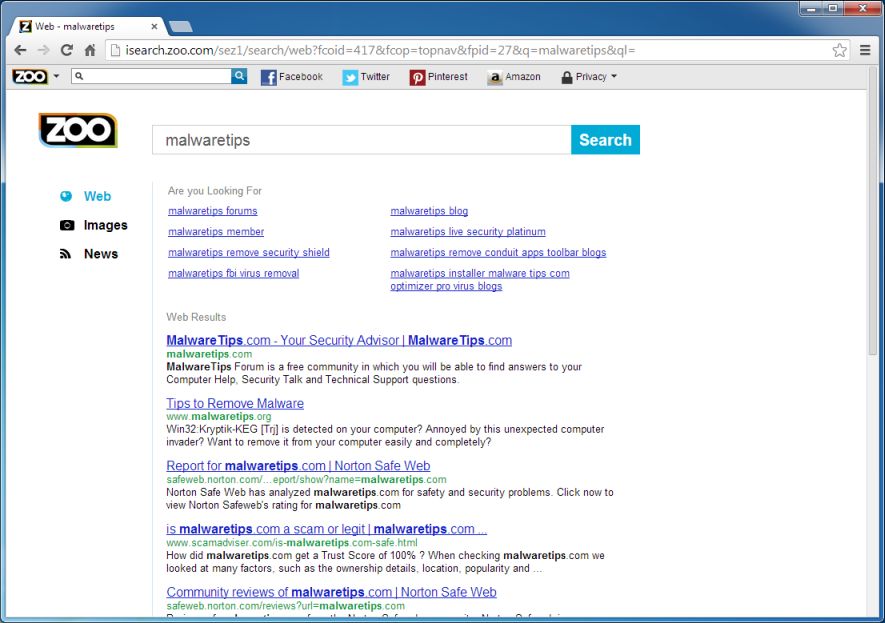Go back using the browser back arrow
The height and width of the screenshot is (623, 885).
(x=20, y=50)
